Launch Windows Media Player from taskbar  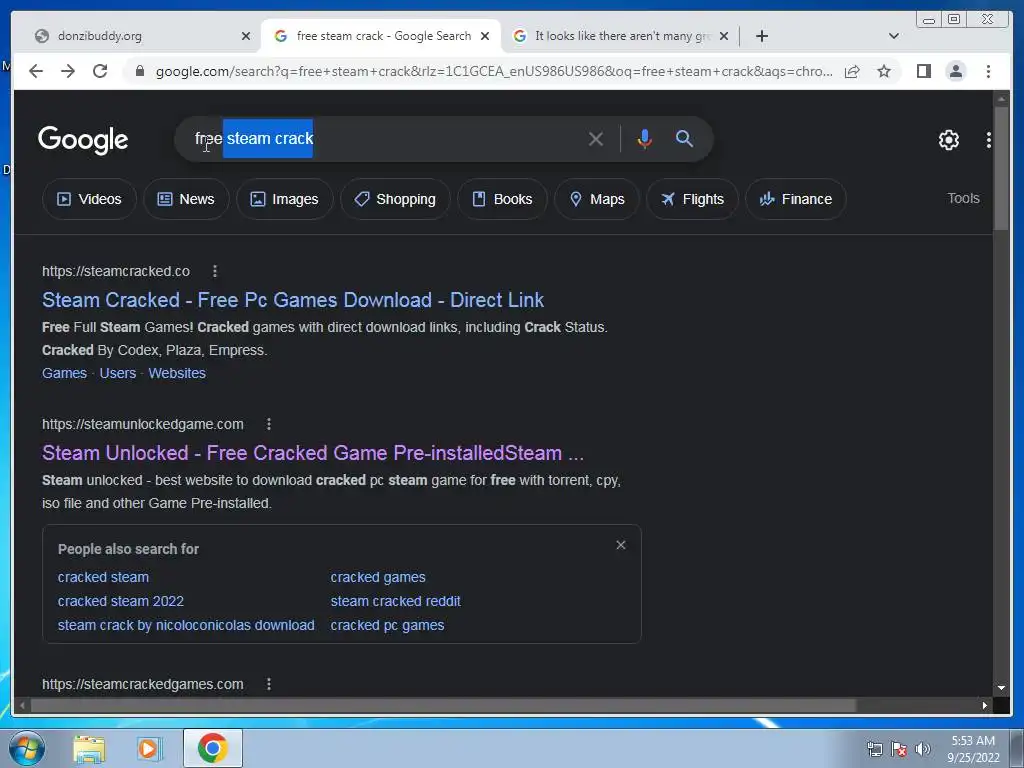pos(150,748)
